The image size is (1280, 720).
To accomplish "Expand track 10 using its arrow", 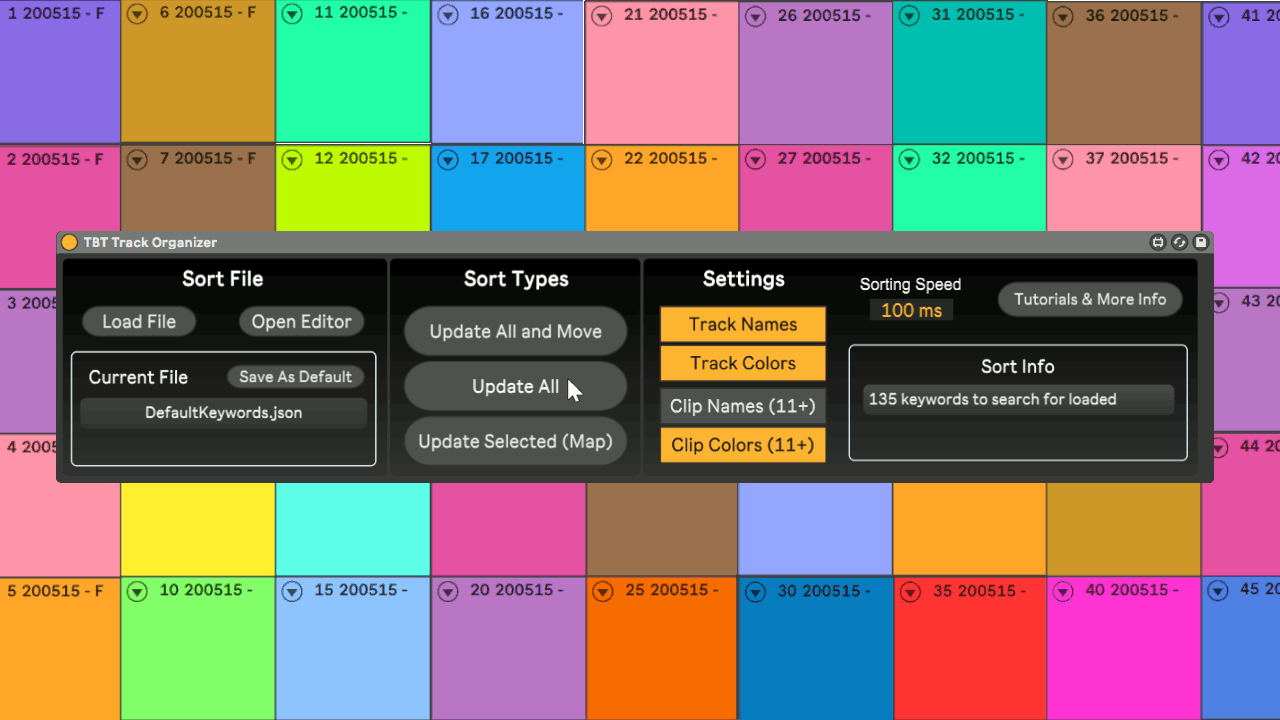I will tap(138, 592).
